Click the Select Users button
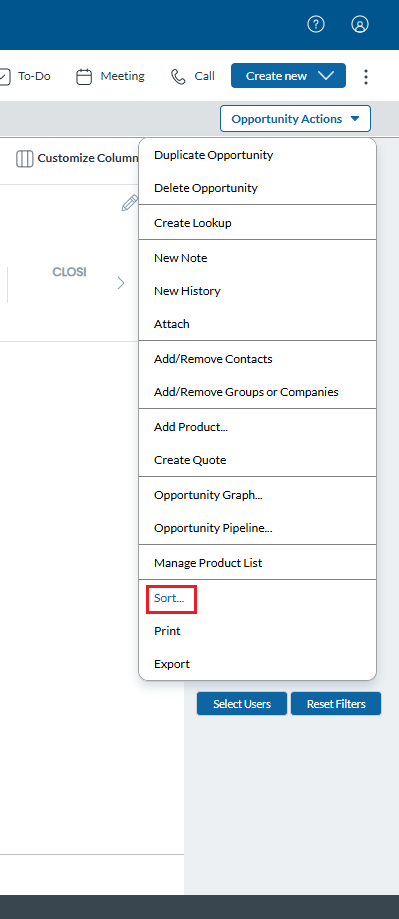The width and height of the screenshot is (399, 919). click(242, 704)
